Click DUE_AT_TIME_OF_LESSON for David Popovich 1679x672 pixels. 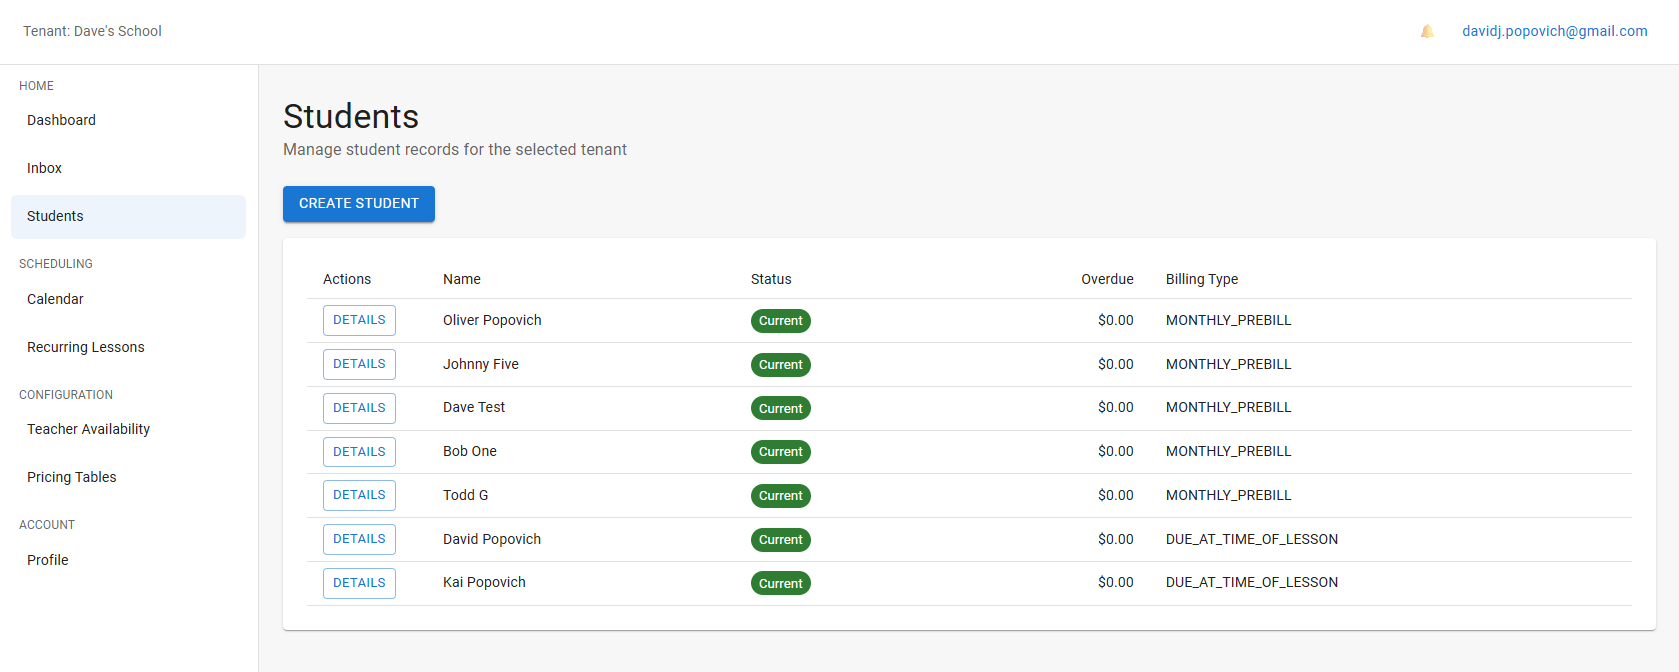click(x=1252, y=539)
